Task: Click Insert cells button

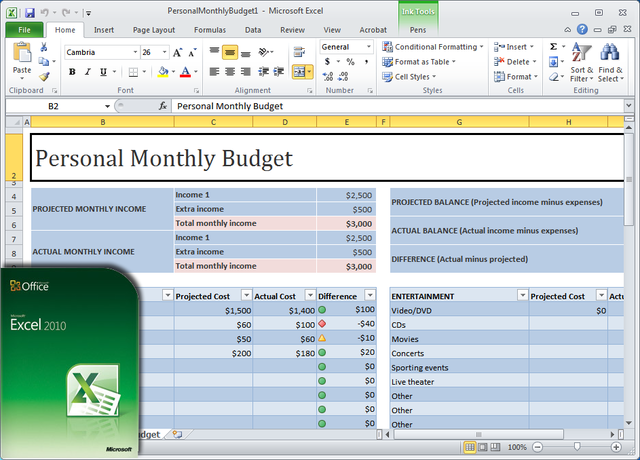Action: (x=513, y=47)
